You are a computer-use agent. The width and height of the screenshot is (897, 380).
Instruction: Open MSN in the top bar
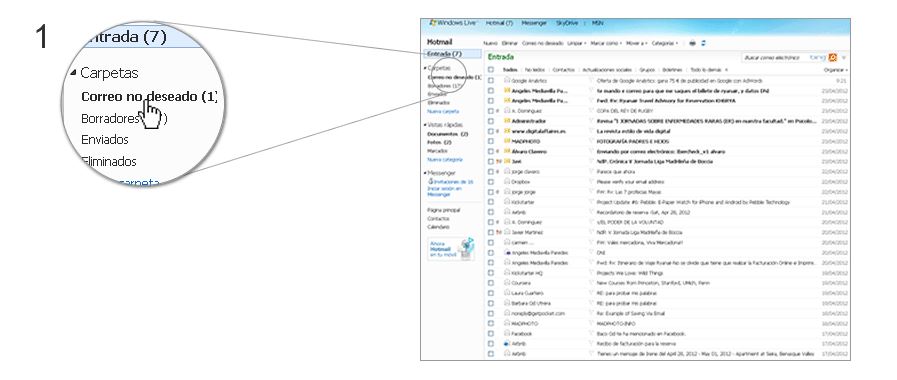pos(597,23)
